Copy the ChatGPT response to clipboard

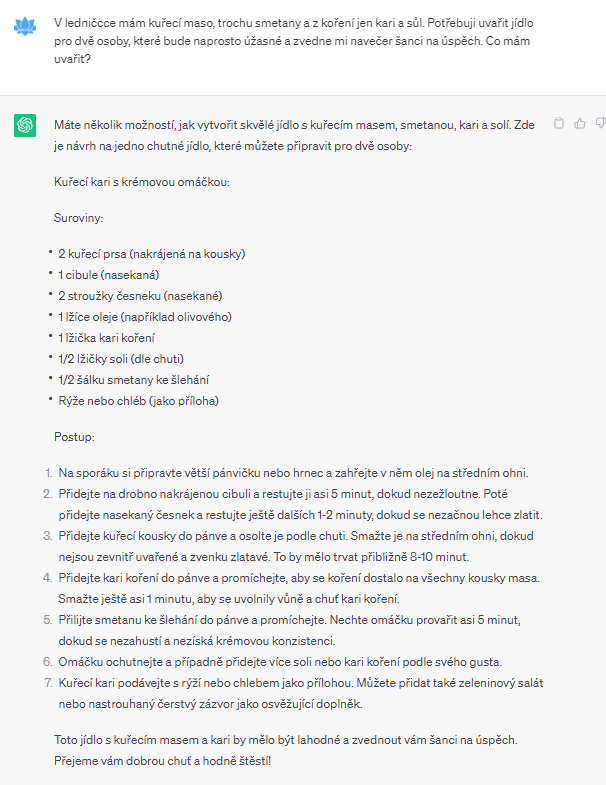559,123
